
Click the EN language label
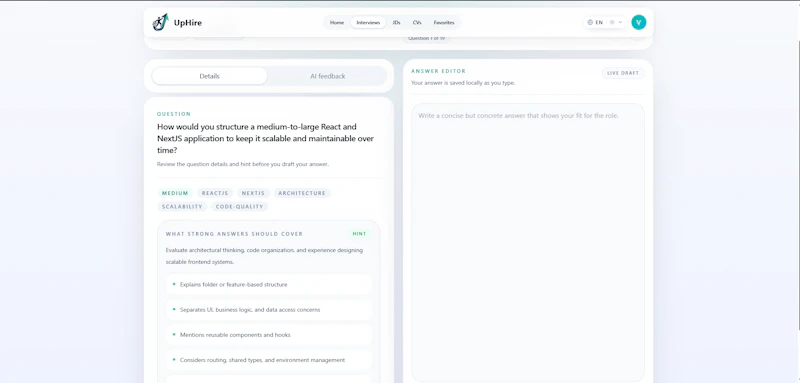[599, 22]
